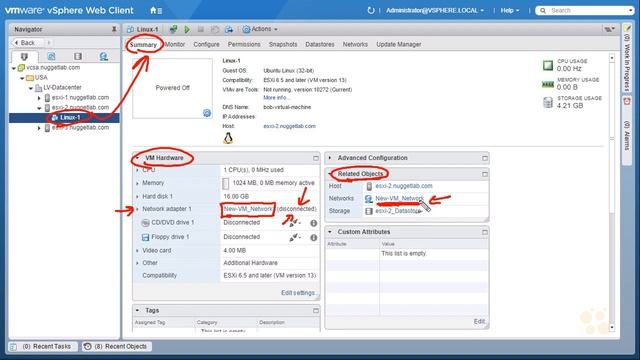Click the Shut Down stop icon
This screenshot has width=640, height=360.
[201, 29]
